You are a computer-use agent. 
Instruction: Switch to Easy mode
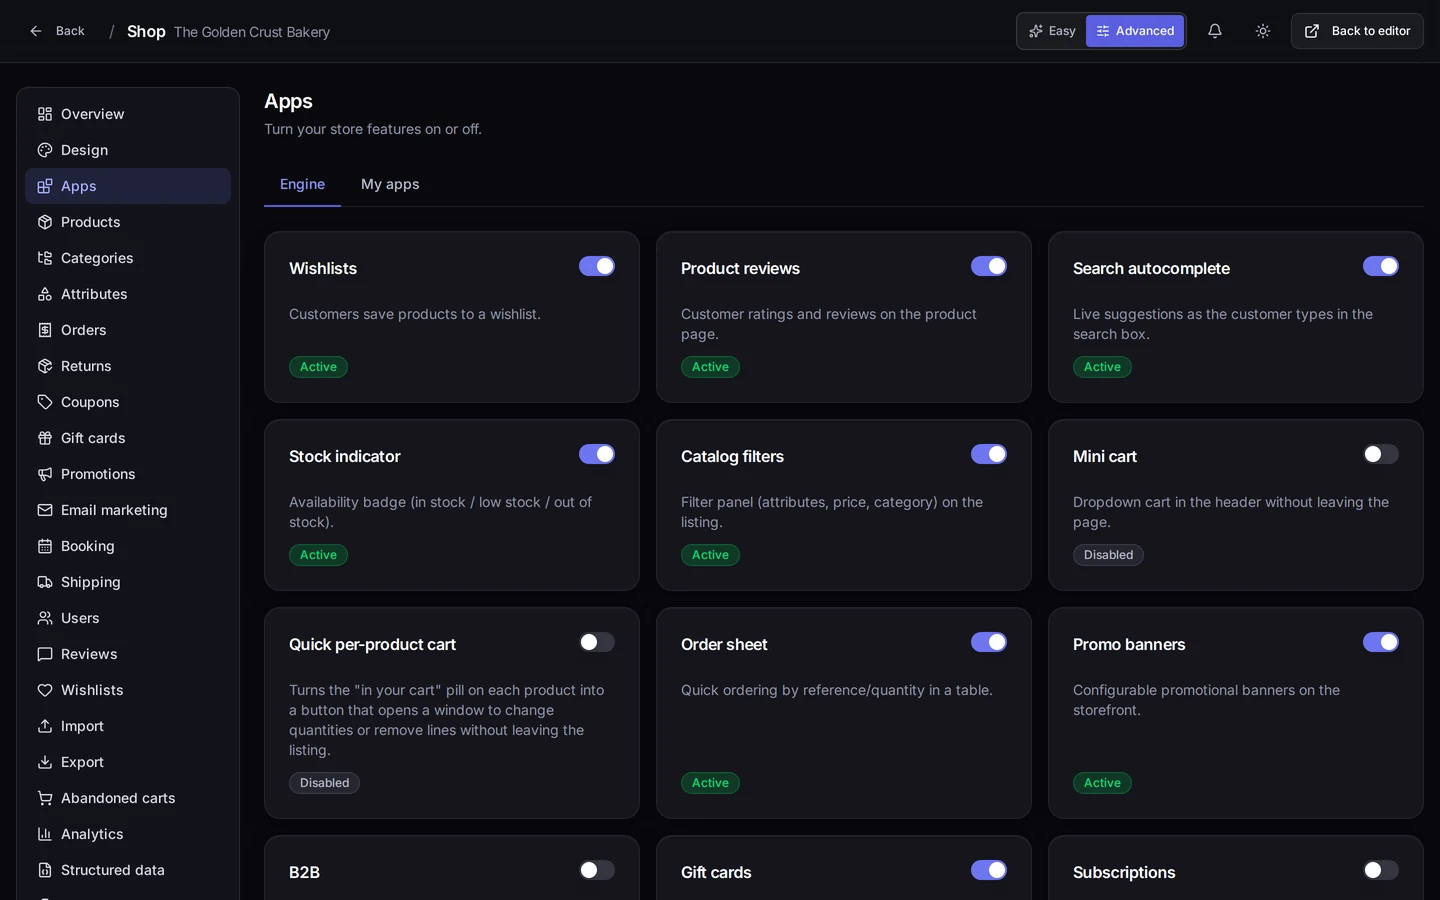click(1052, 31)
